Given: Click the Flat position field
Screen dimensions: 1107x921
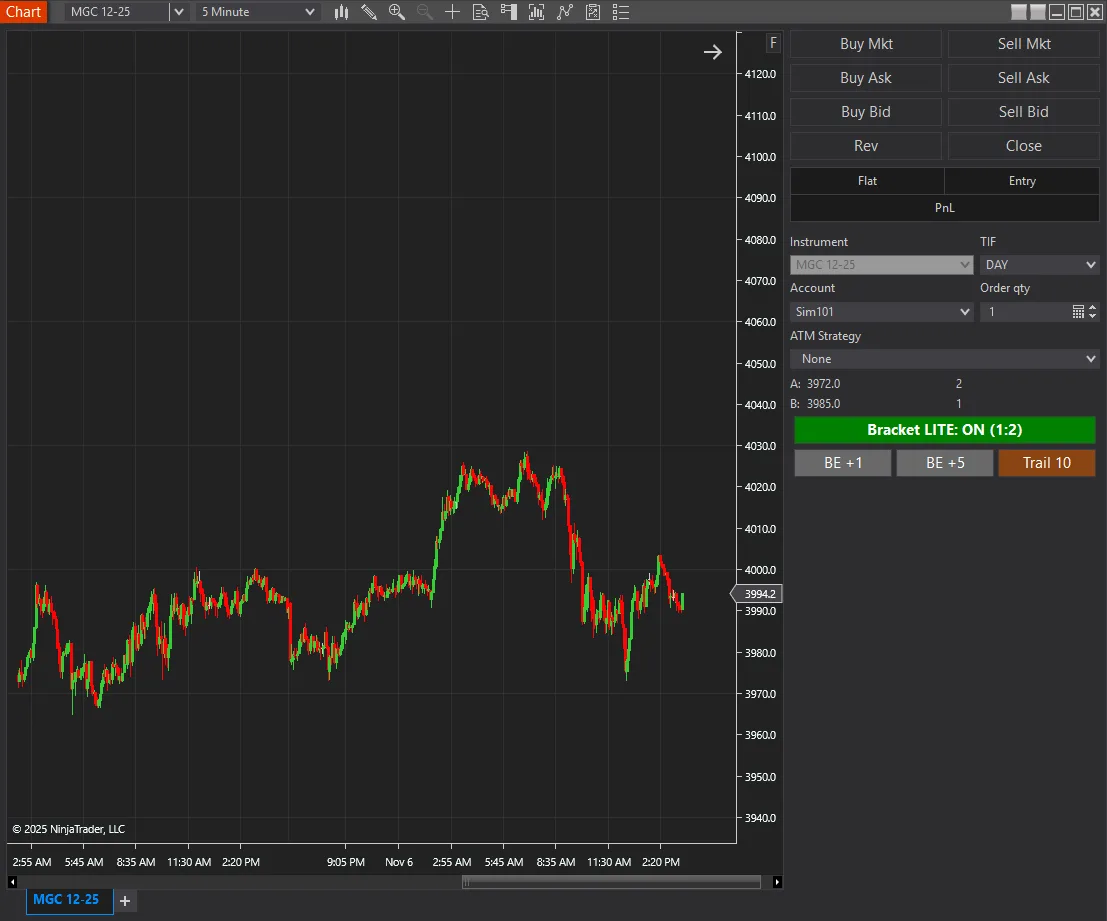Looking at the screenshot, I should 867,181.
